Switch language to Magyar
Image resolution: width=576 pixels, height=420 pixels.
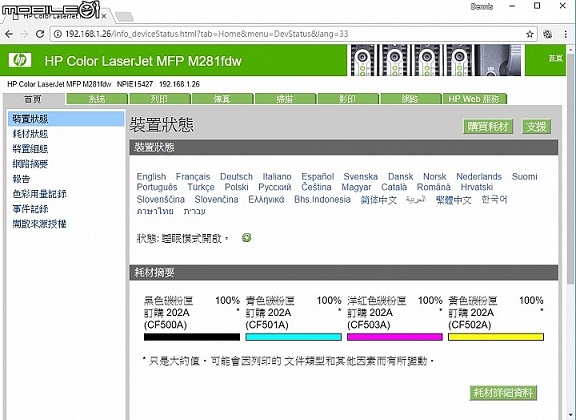[x=356, y=187]
